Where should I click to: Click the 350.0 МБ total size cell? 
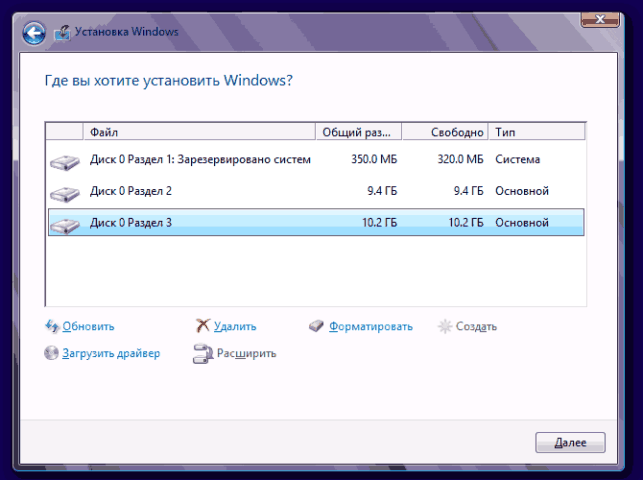[374, 159]
